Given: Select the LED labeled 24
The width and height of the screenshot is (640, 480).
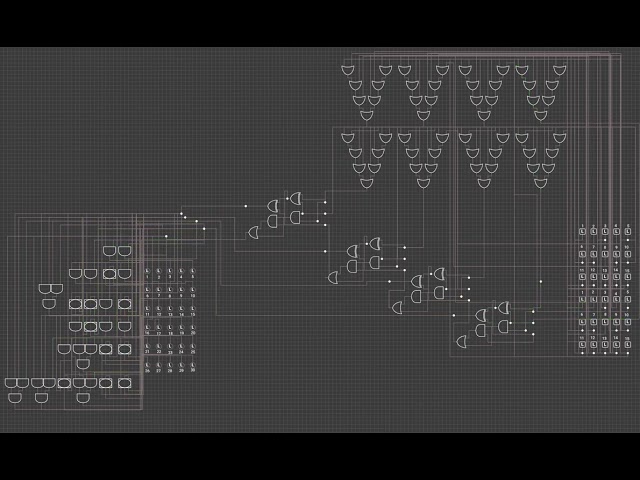Looking at the screenshot, I should coord(182,347).
